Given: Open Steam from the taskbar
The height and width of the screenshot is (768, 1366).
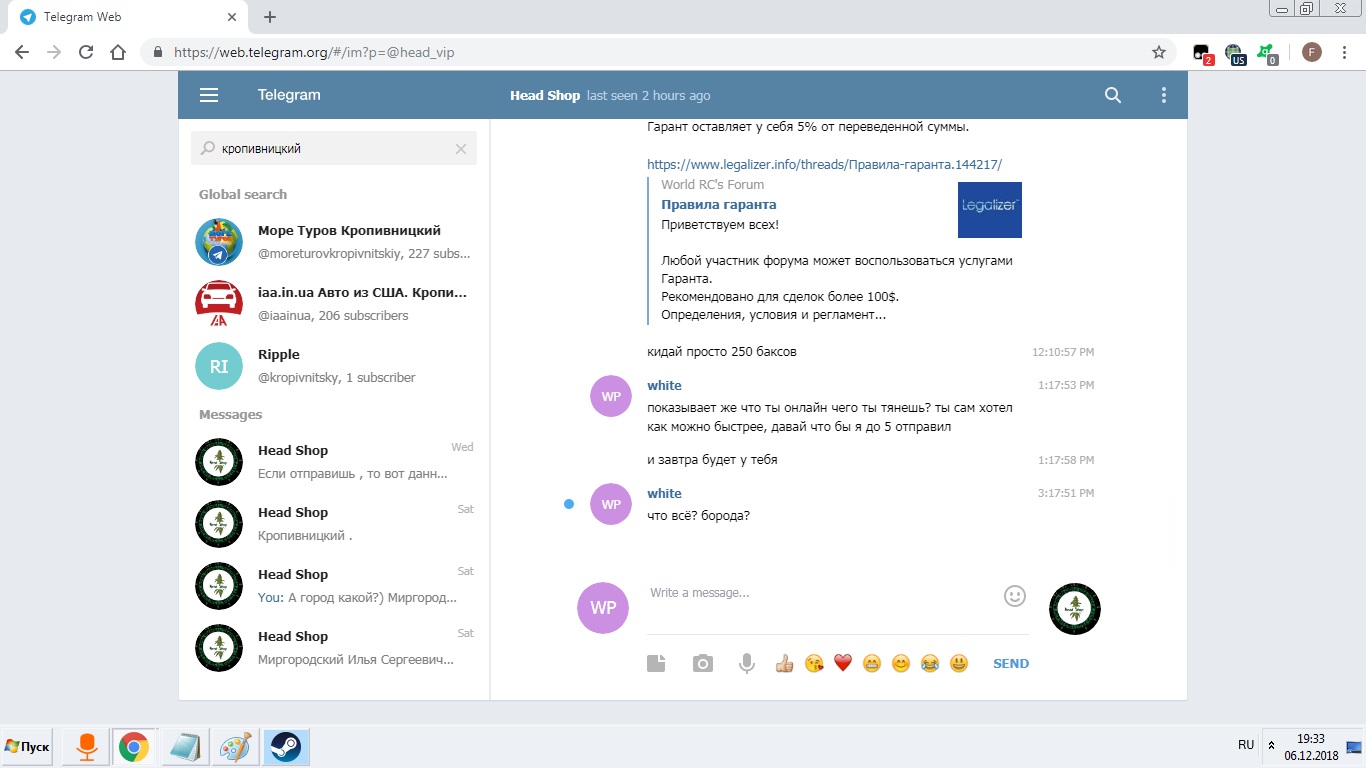Looking at the screenshot, I should tap(286, 747).
